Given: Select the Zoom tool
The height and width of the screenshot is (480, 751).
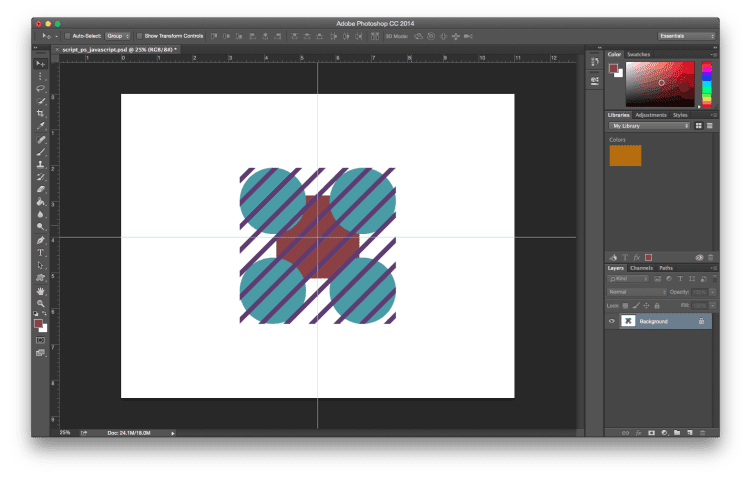Looking at the screenshot, I should click(40, 304).
